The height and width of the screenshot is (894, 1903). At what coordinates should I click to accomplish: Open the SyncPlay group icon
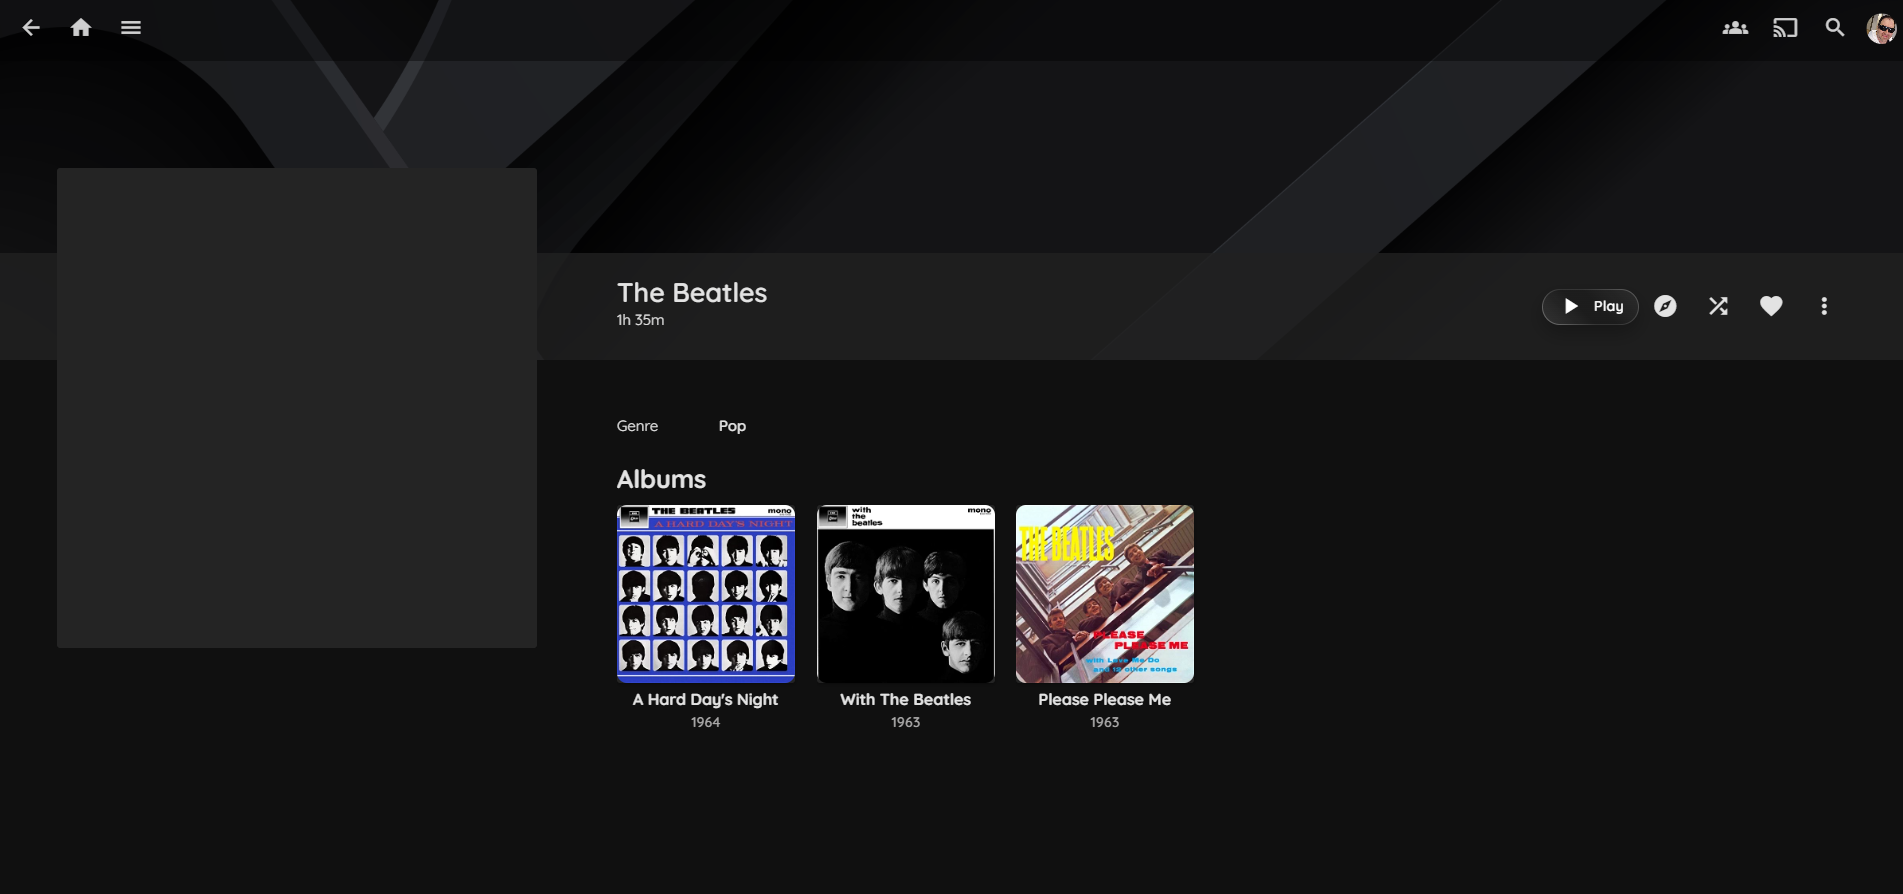point(1735,28)
